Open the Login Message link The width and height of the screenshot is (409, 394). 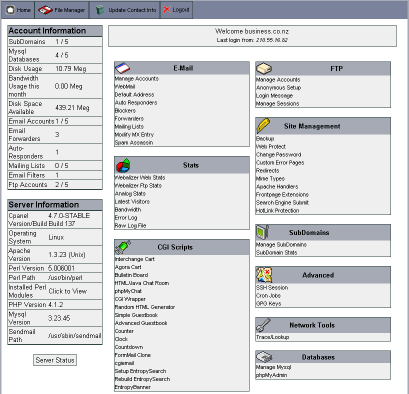point(275,96)
